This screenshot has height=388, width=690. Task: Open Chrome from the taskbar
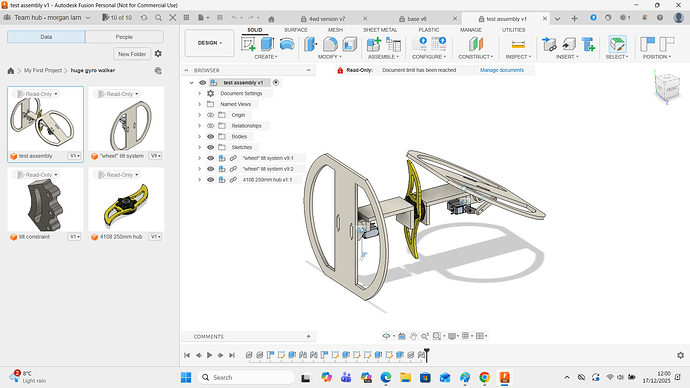coord(484,377)
